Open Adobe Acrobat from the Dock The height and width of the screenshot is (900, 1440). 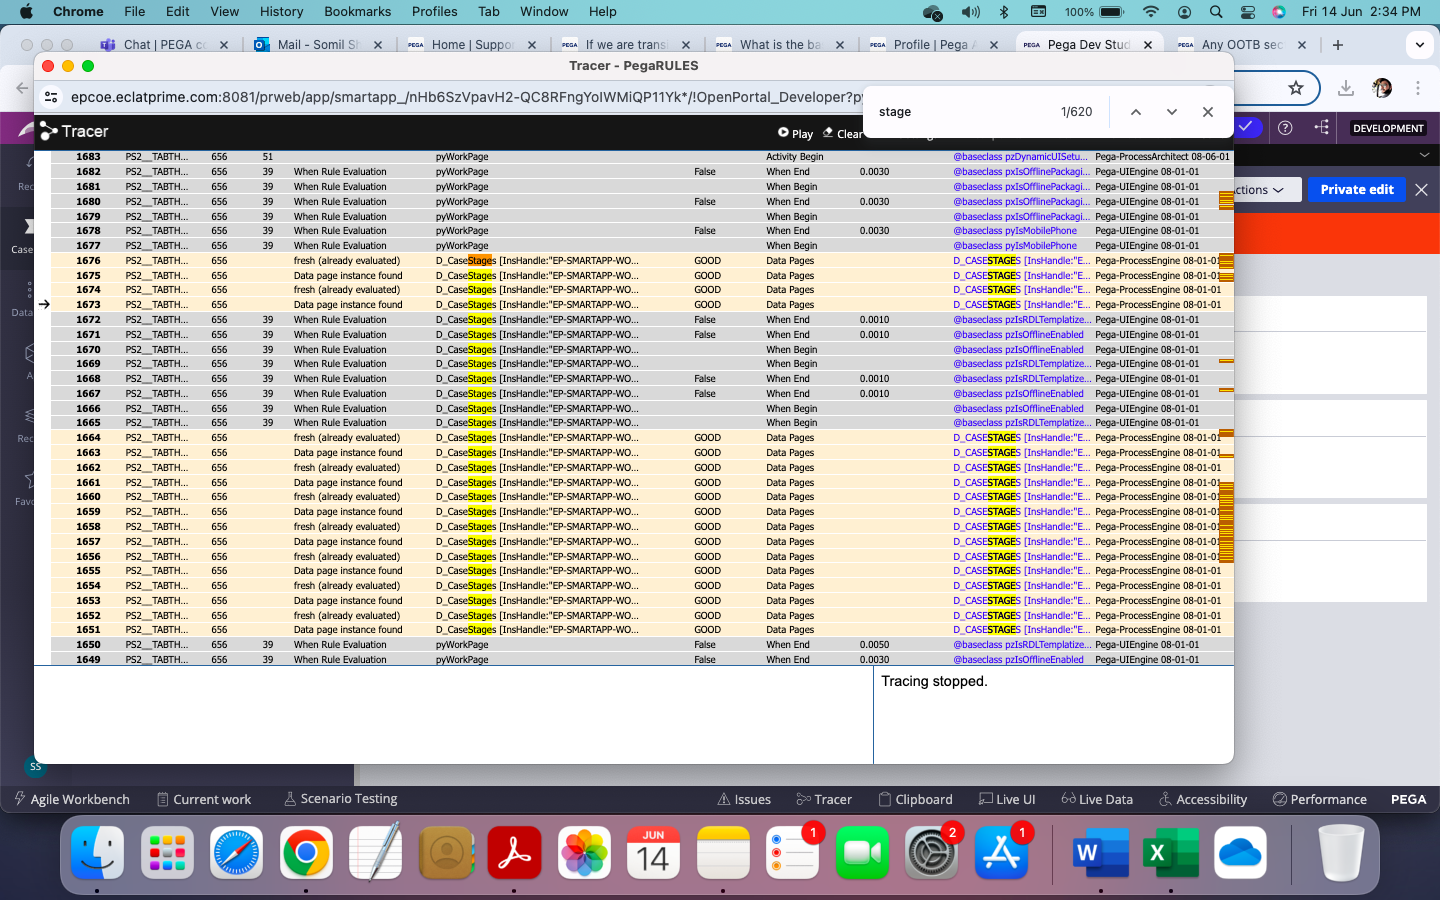[x=514, y=853]
